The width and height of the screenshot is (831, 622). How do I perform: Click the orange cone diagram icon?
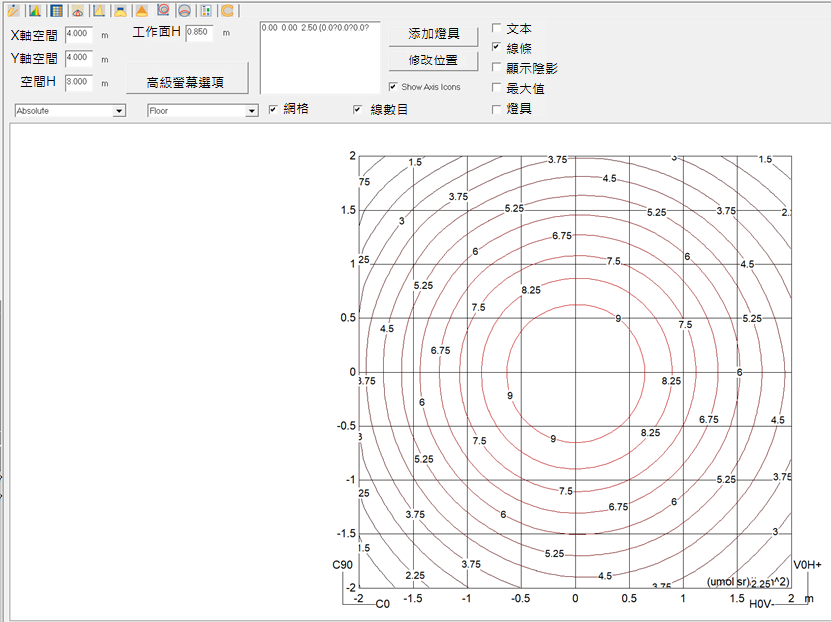(142, 10)
